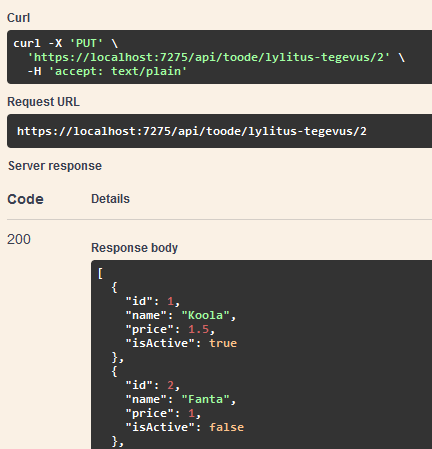Click the 'Details' column header
Image resolution: width=432 pixels, height=449 pixels.
pos(110,199)
